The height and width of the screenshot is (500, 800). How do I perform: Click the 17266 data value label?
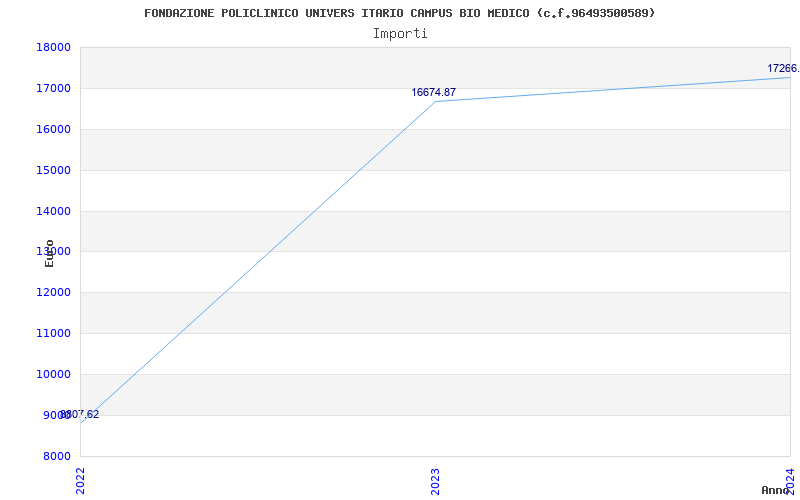784,68
